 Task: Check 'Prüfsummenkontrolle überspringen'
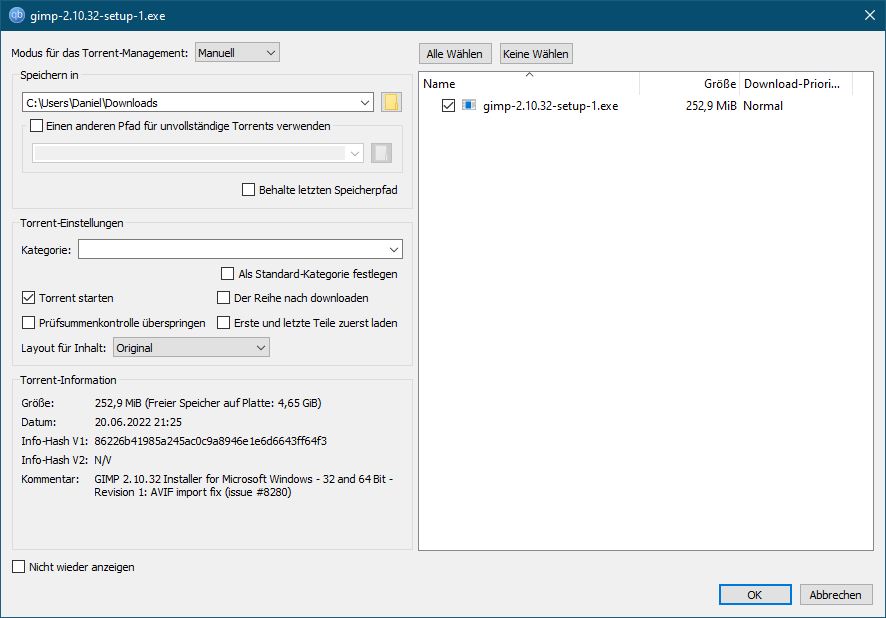tap(28, 323)
